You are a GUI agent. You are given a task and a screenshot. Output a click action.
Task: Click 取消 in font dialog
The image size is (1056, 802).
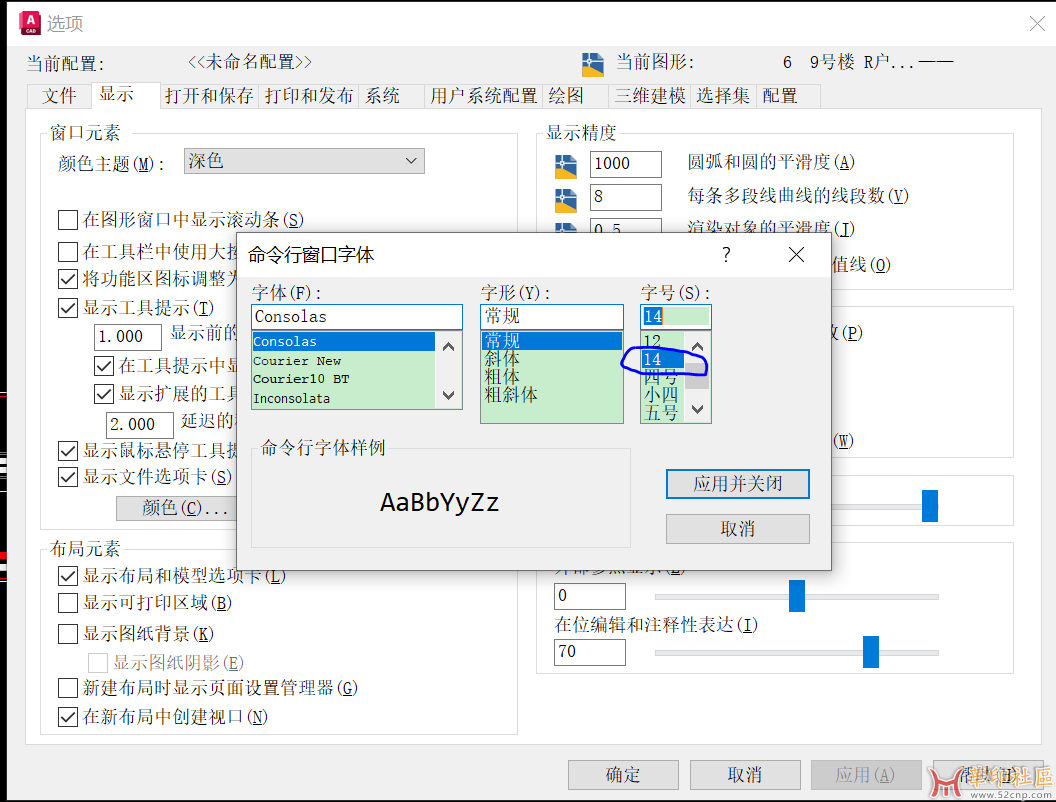click(738, 529)
